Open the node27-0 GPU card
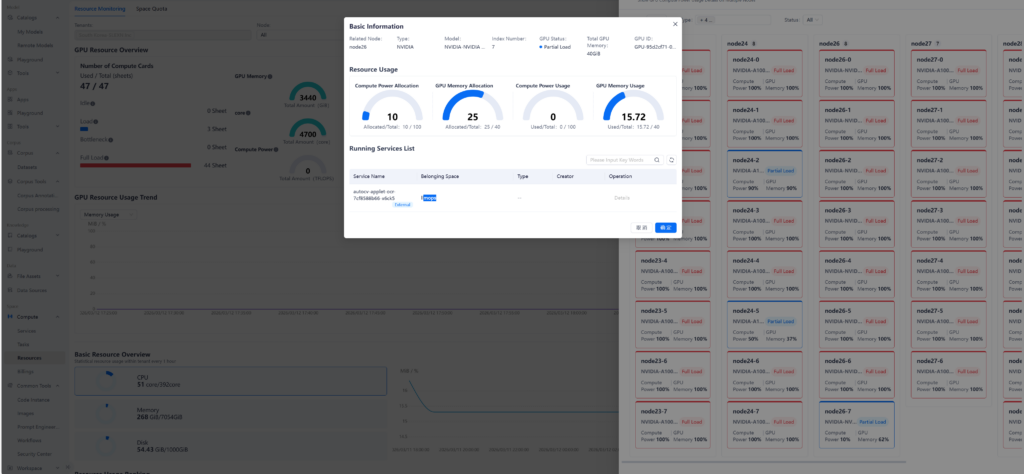1024x474 pixels. tap(945, 74)
